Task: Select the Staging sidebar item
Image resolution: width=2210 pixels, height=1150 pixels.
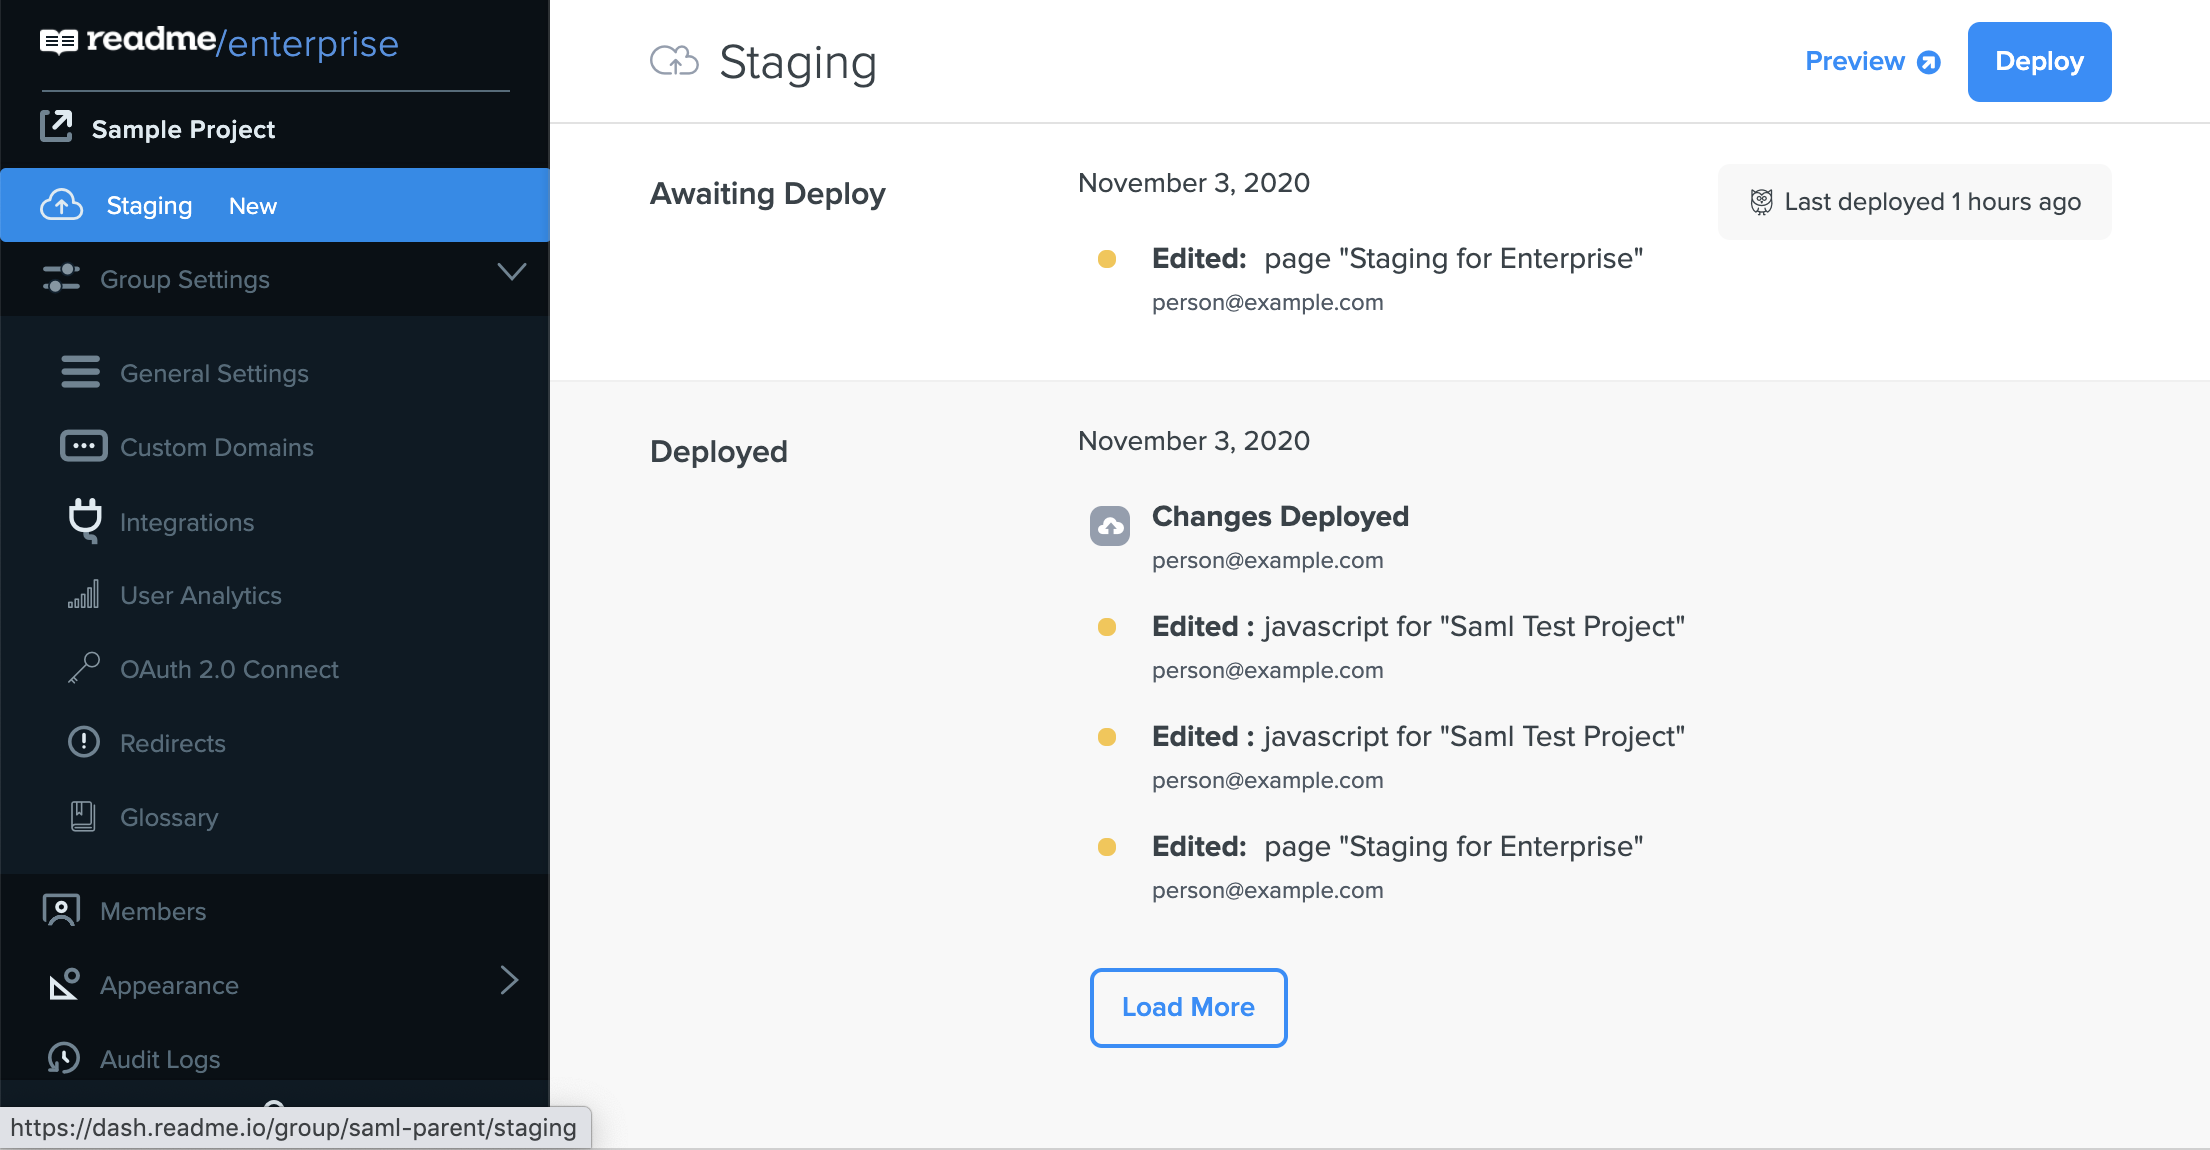Action: [x=149, y=205]
